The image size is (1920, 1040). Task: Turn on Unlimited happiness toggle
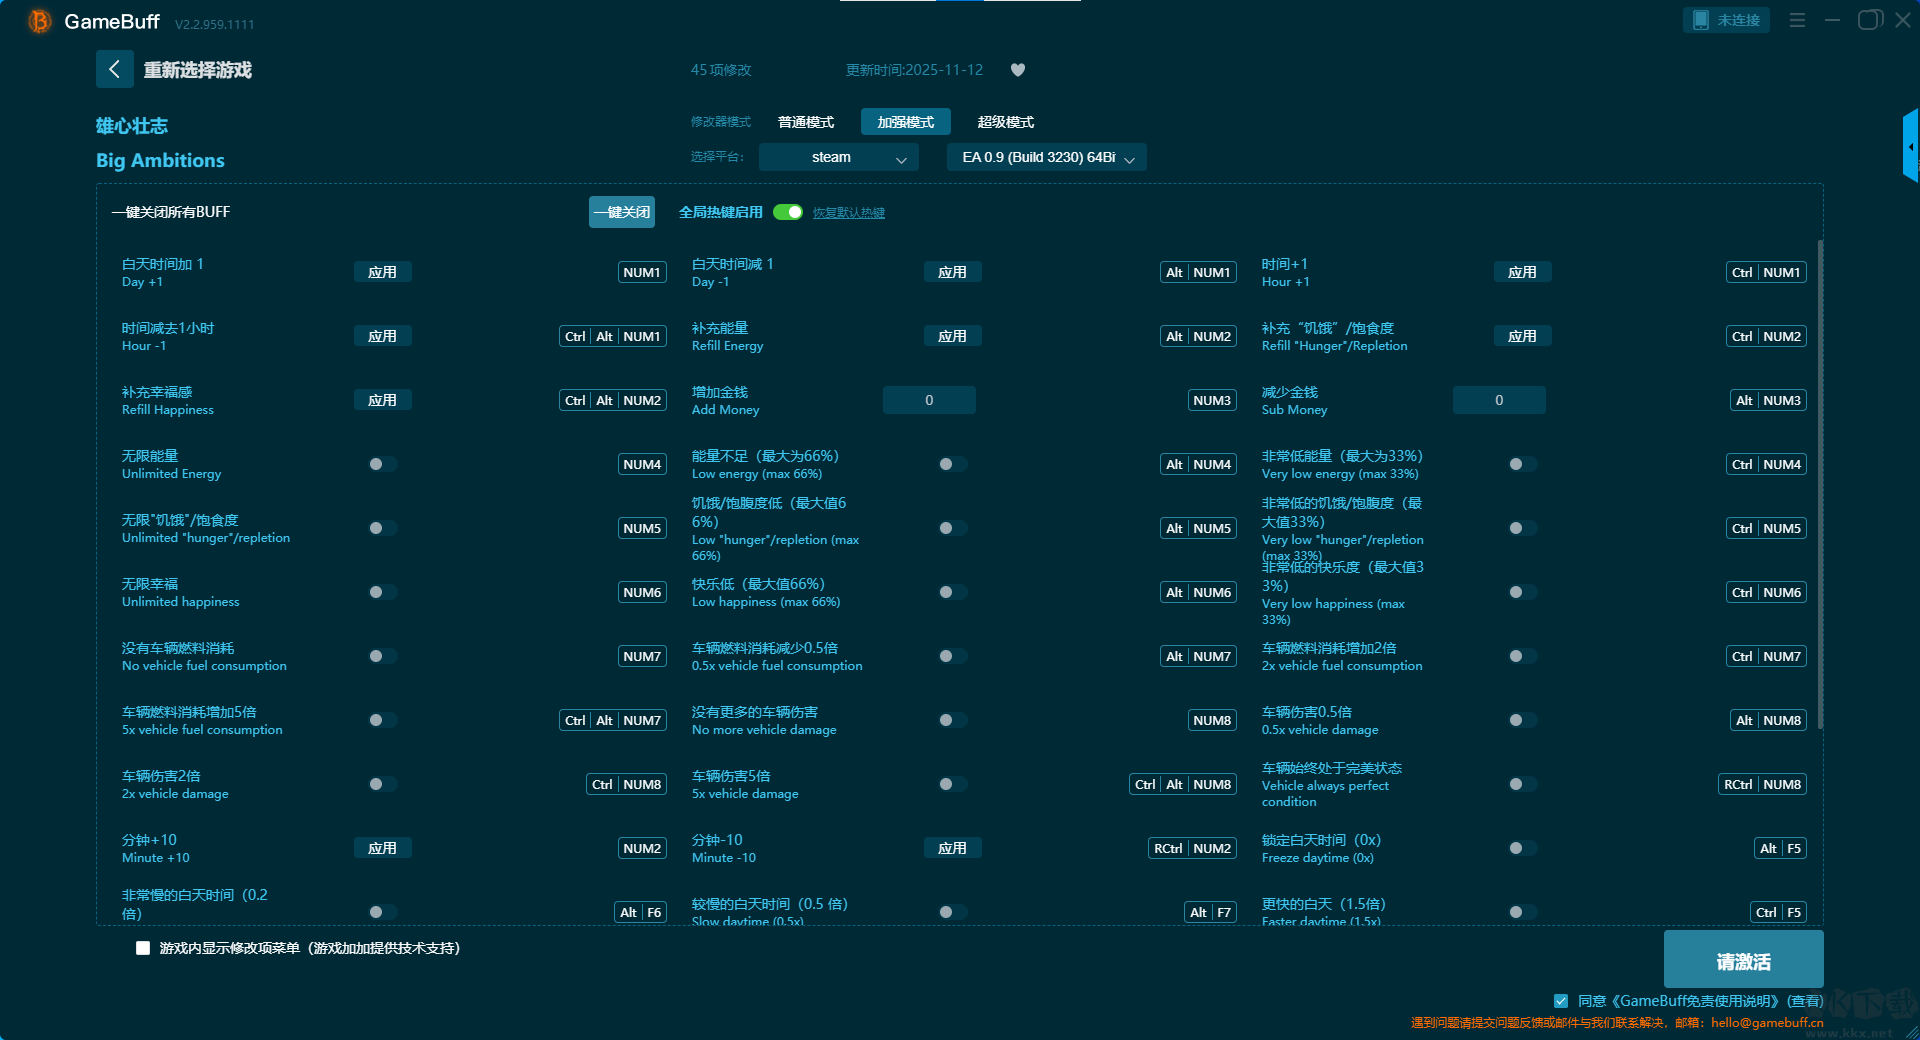click(x=382, y=592)
